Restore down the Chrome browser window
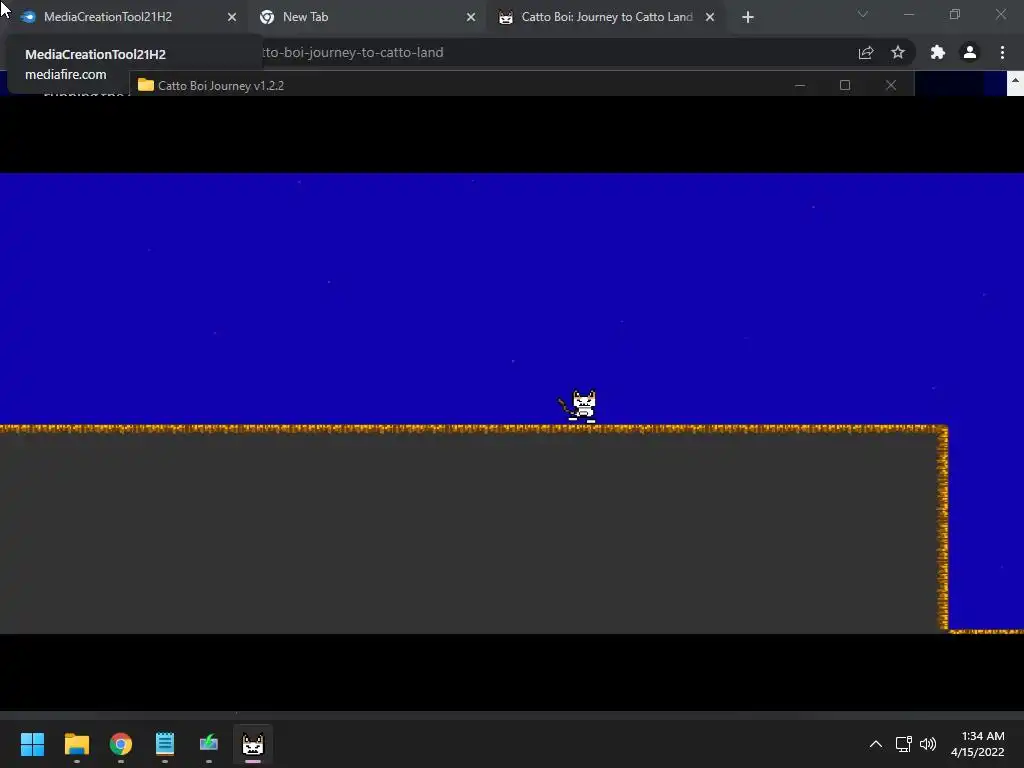1024x768 pixels. click(x=955, y=14)
